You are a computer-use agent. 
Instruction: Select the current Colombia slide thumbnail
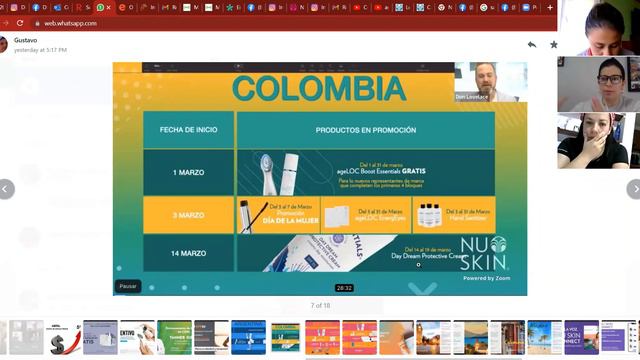[x=285, y=338]
